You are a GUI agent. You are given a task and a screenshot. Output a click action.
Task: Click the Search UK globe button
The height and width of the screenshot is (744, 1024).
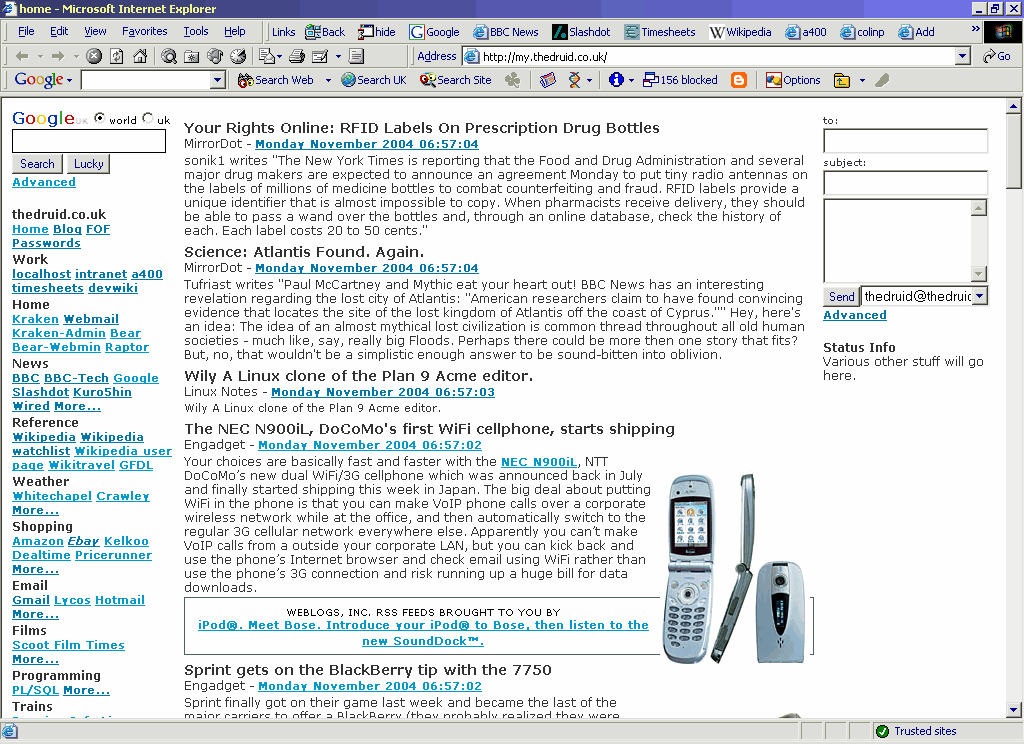[374, 80]
